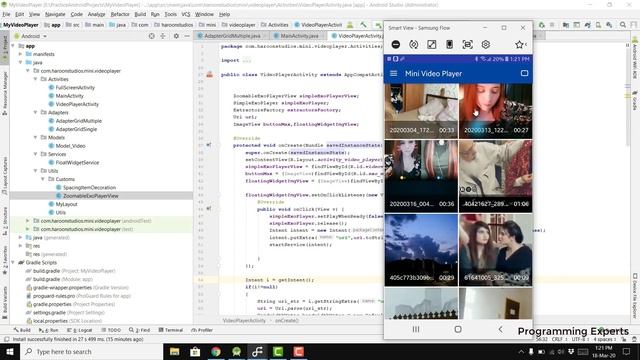The image size is (640, 360).
Task: Click the fullscreen arrow icon in Smart View
Action: [431, 44]
